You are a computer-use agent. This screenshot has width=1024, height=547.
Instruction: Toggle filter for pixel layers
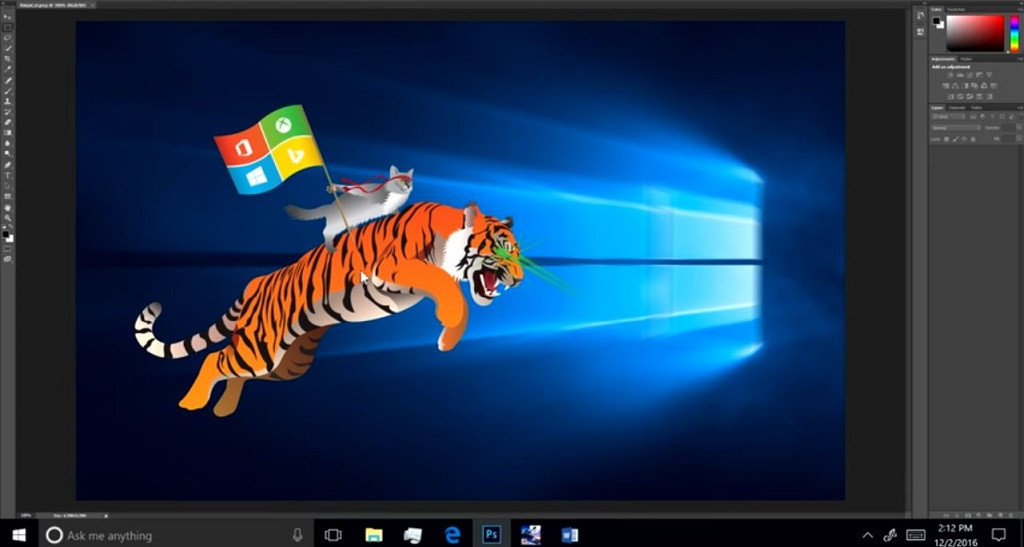tap(973, 117)
